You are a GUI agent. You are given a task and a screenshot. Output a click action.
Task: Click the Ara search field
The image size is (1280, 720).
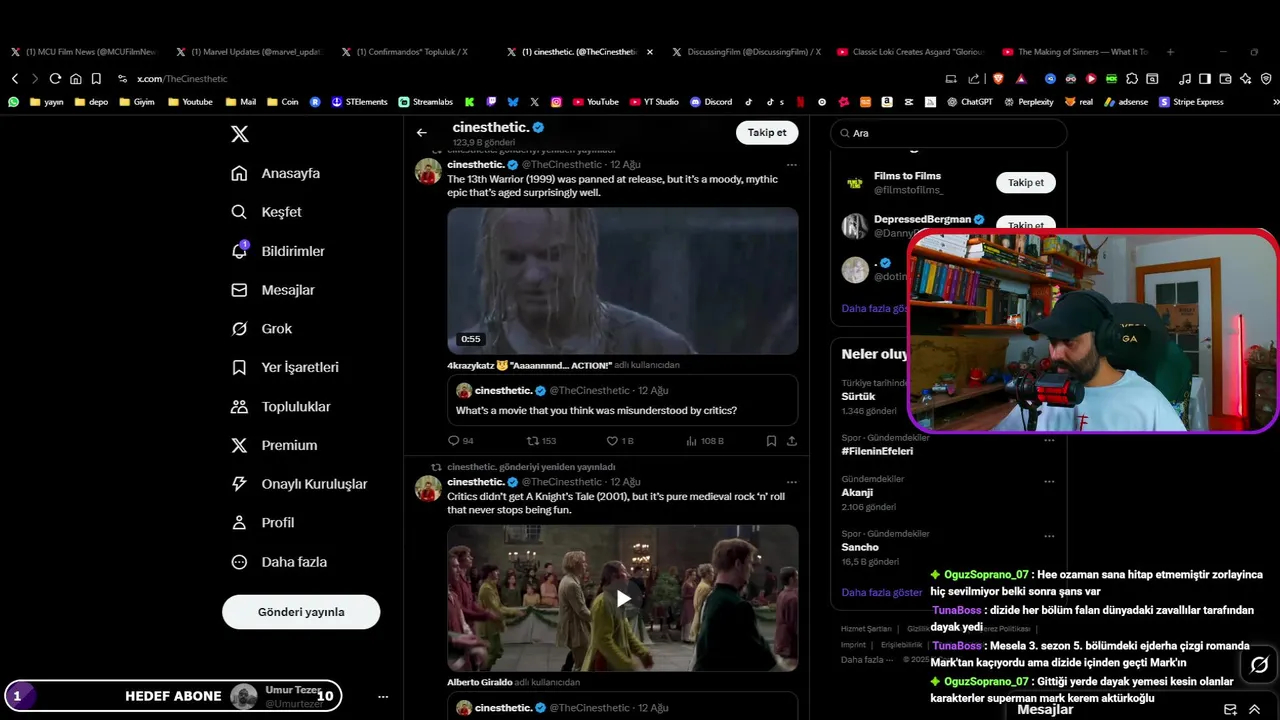click(x=950, y=133)
